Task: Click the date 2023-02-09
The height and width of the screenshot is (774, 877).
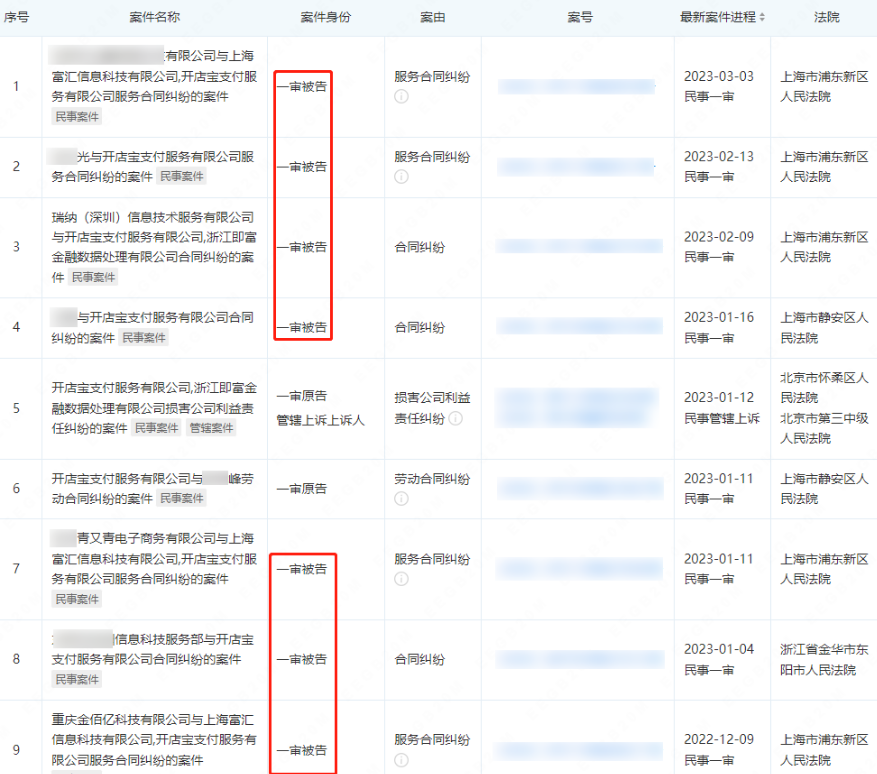Action: point(719,237)
